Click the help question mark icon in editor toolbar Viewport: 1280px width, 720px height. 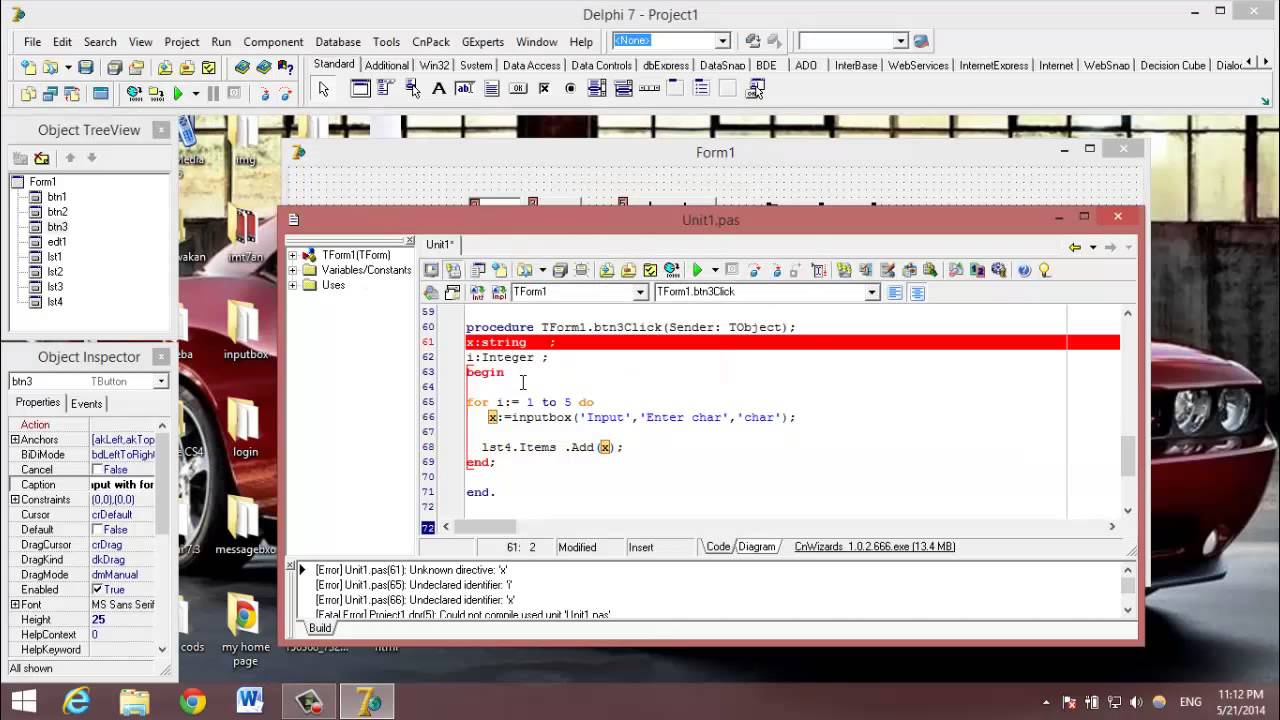(1024, 270)
